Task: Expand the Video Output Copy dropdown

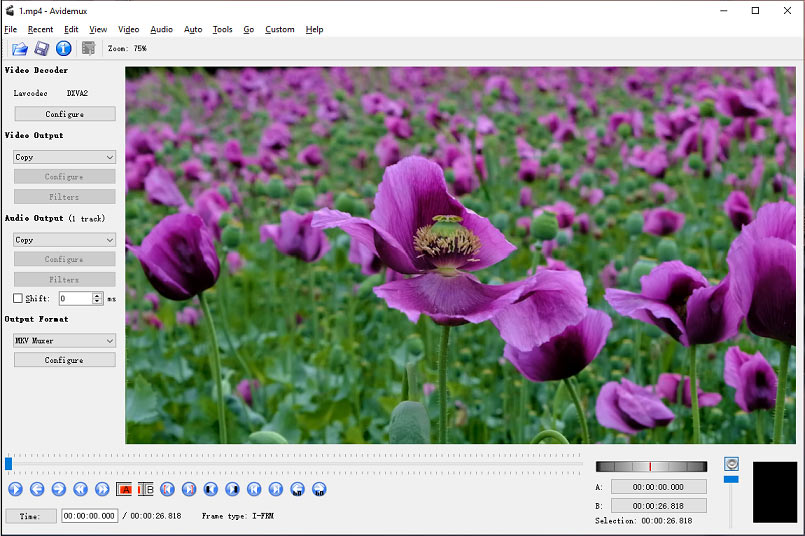Action: [x=65, y=157]
